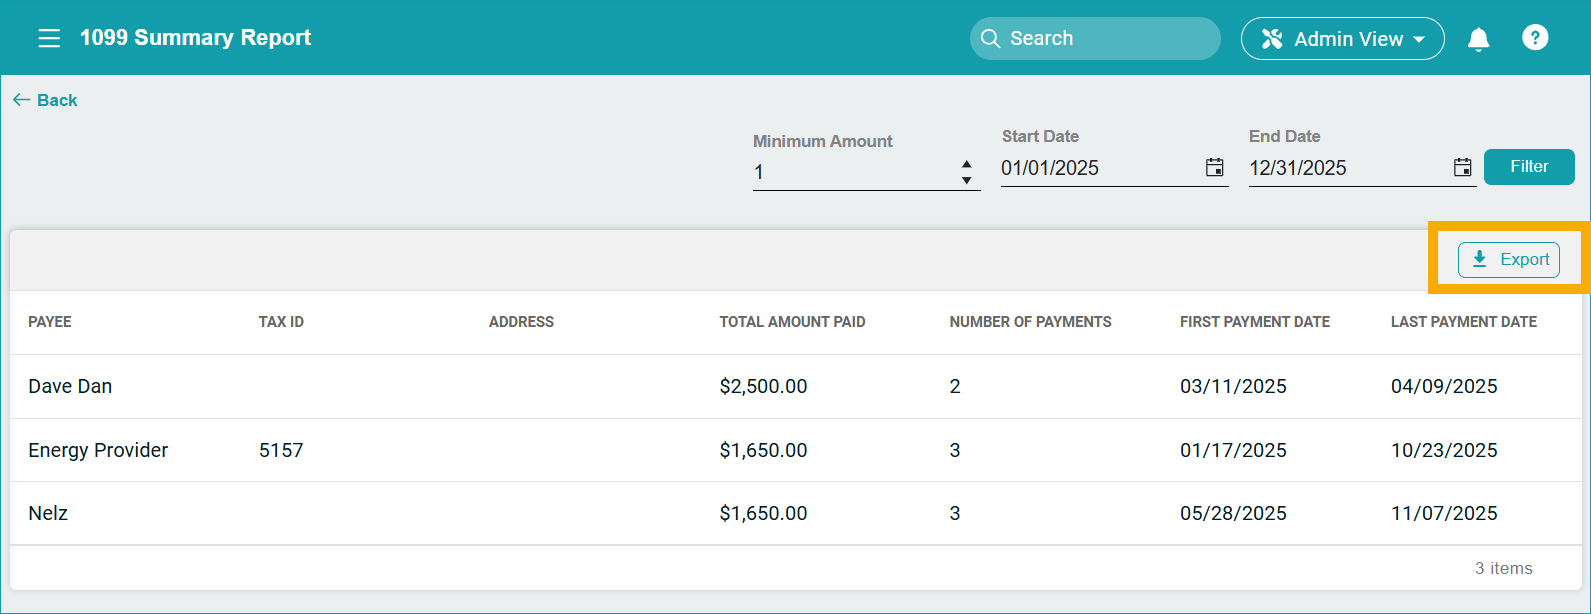Select the Dave Dan payee row
The width and height of the screenshot is (1591, 614).
coord(70,386)
